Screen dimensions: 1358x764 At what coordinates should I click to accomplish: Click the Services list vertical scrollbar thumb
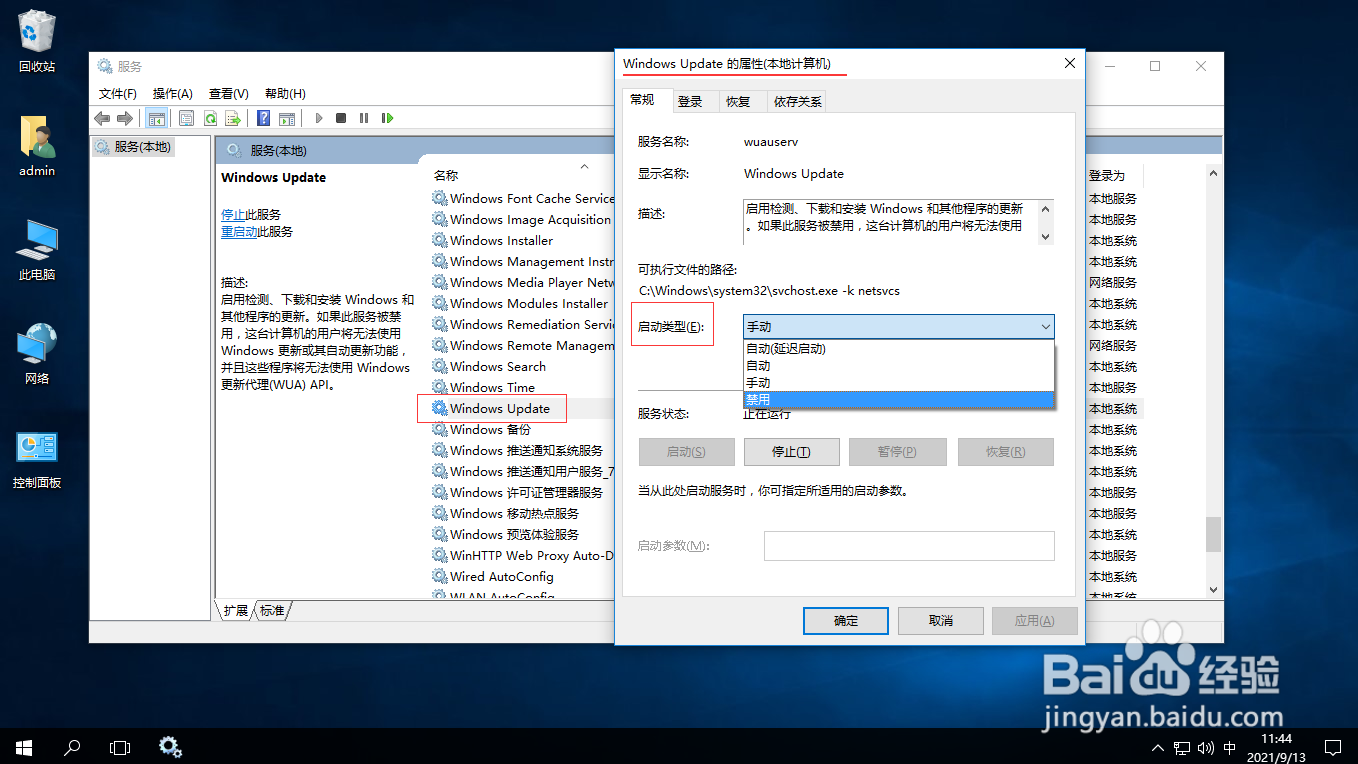[x=1214, y=534]
